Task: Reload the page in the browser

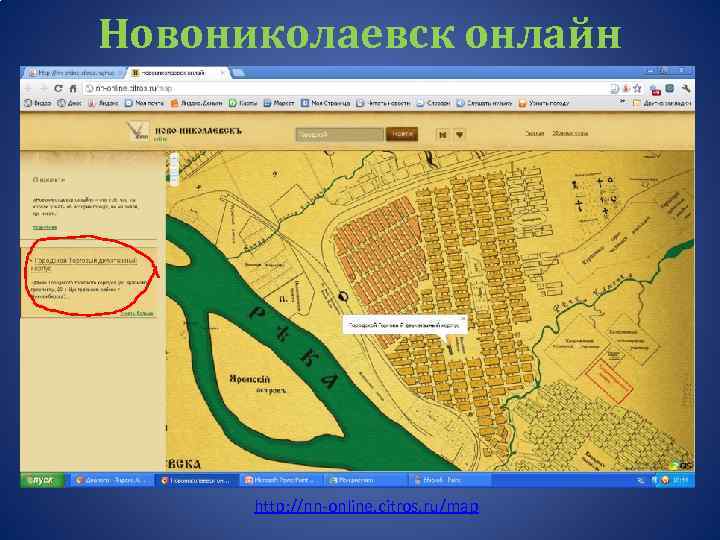Action: [x=58, y=88]
